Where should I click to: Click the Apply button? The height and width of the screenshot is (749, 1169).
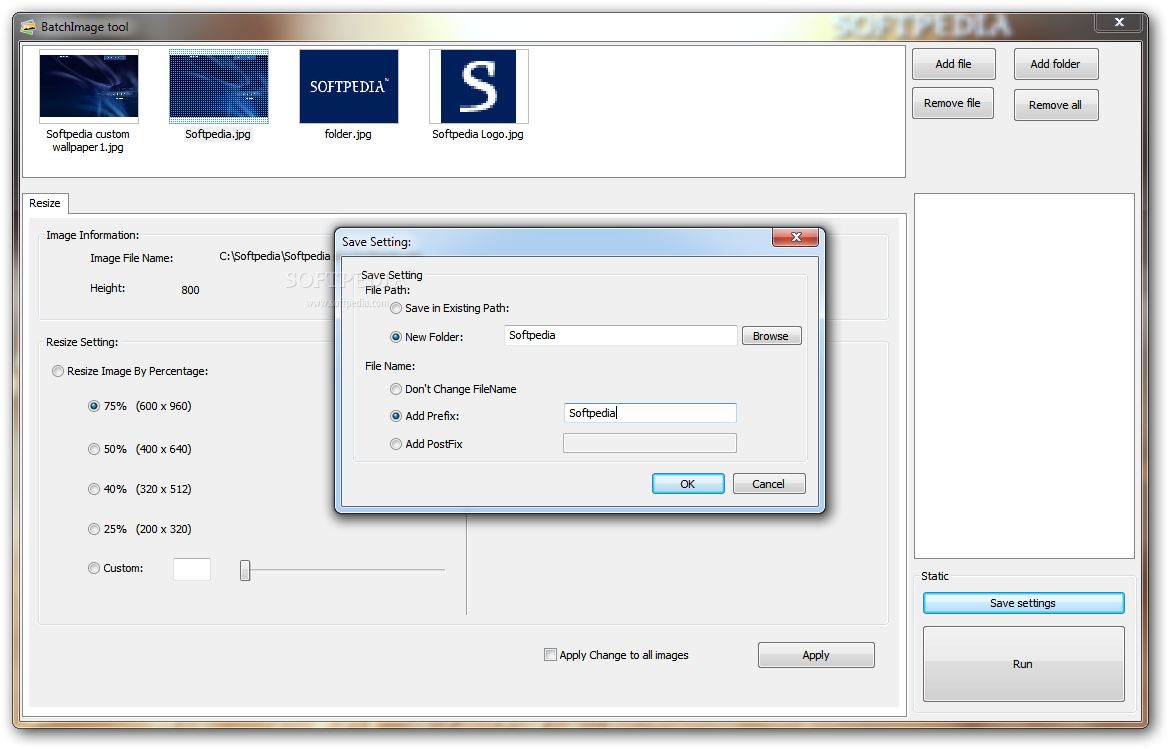tap(816, 655)
